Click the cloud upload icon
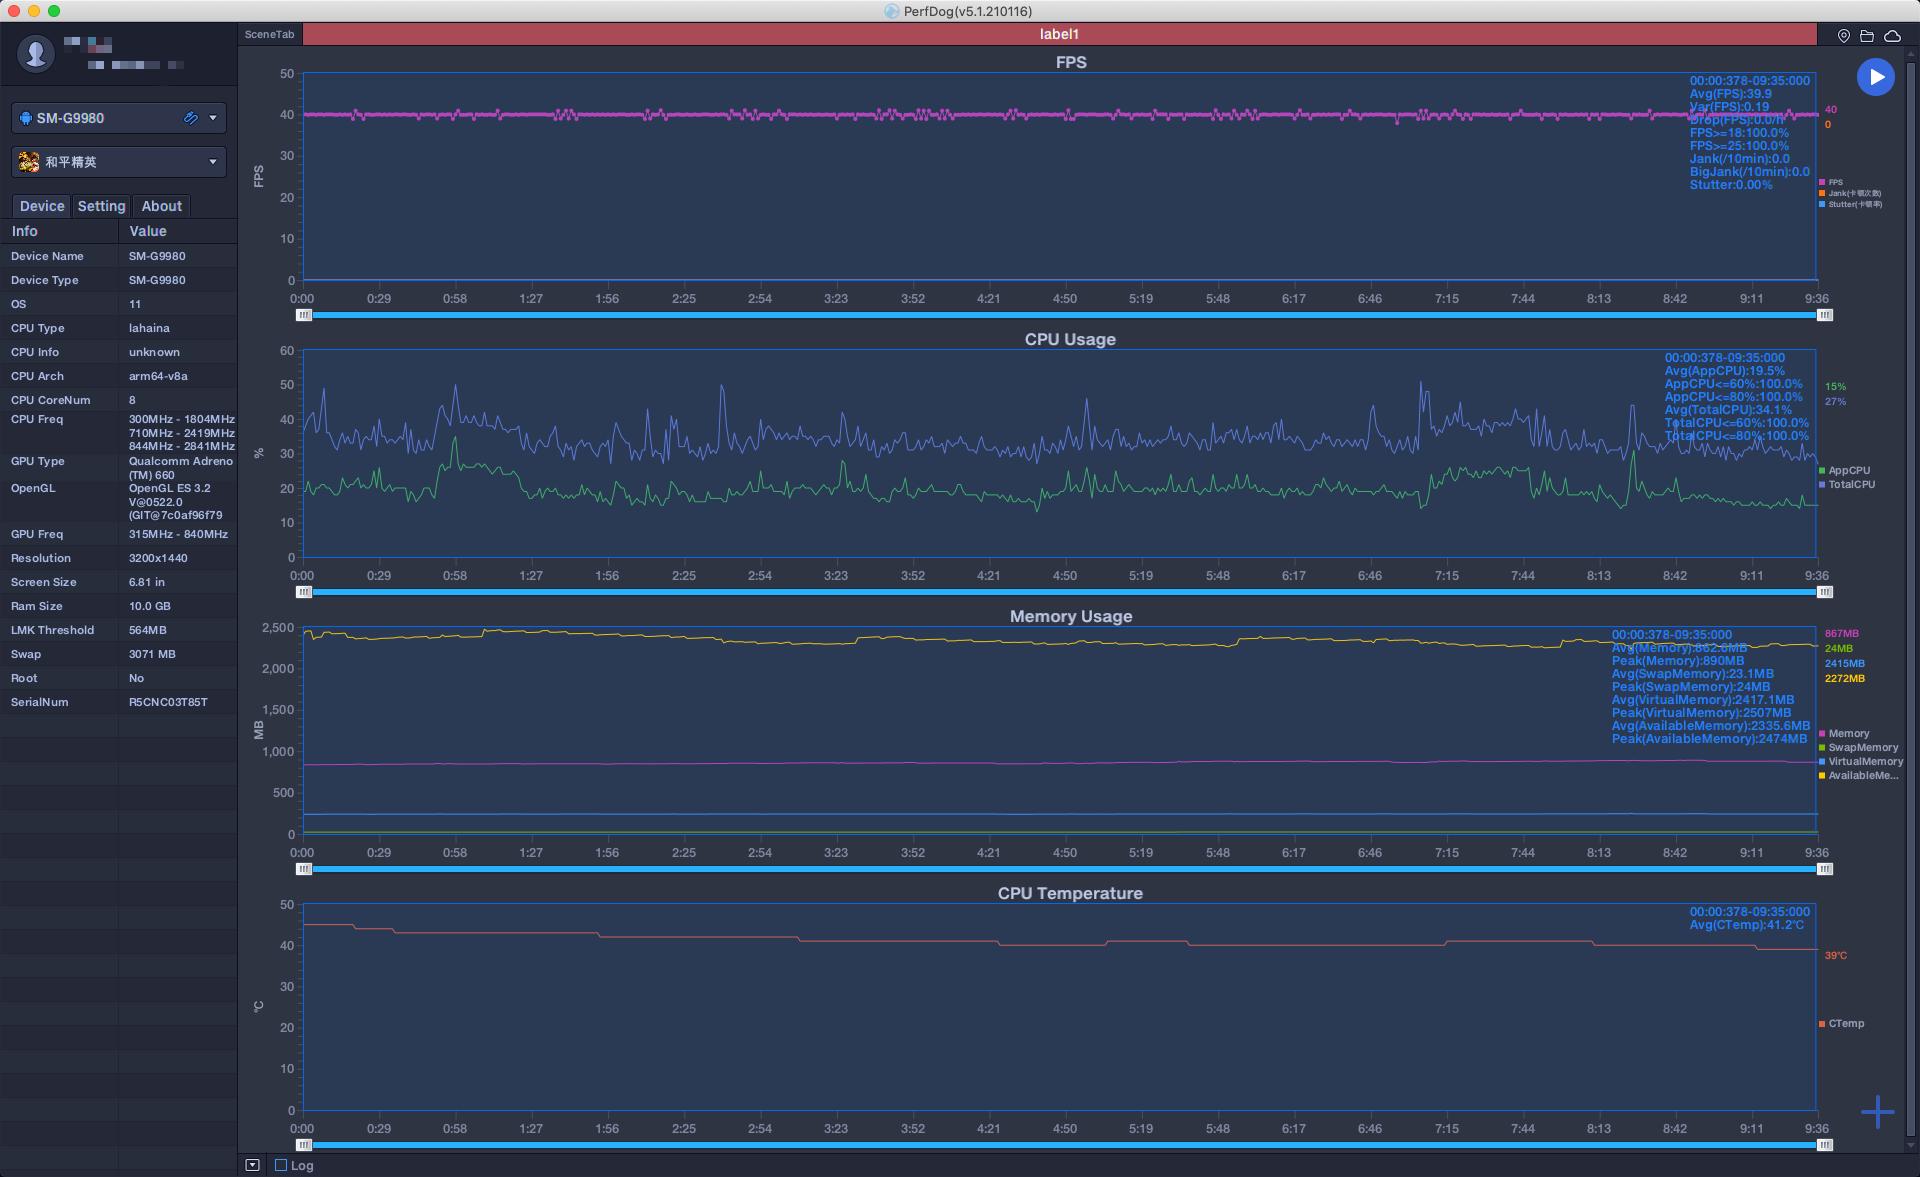Image resolution: width=1920 pixels, height=1177 pixels. point(1892,36)
